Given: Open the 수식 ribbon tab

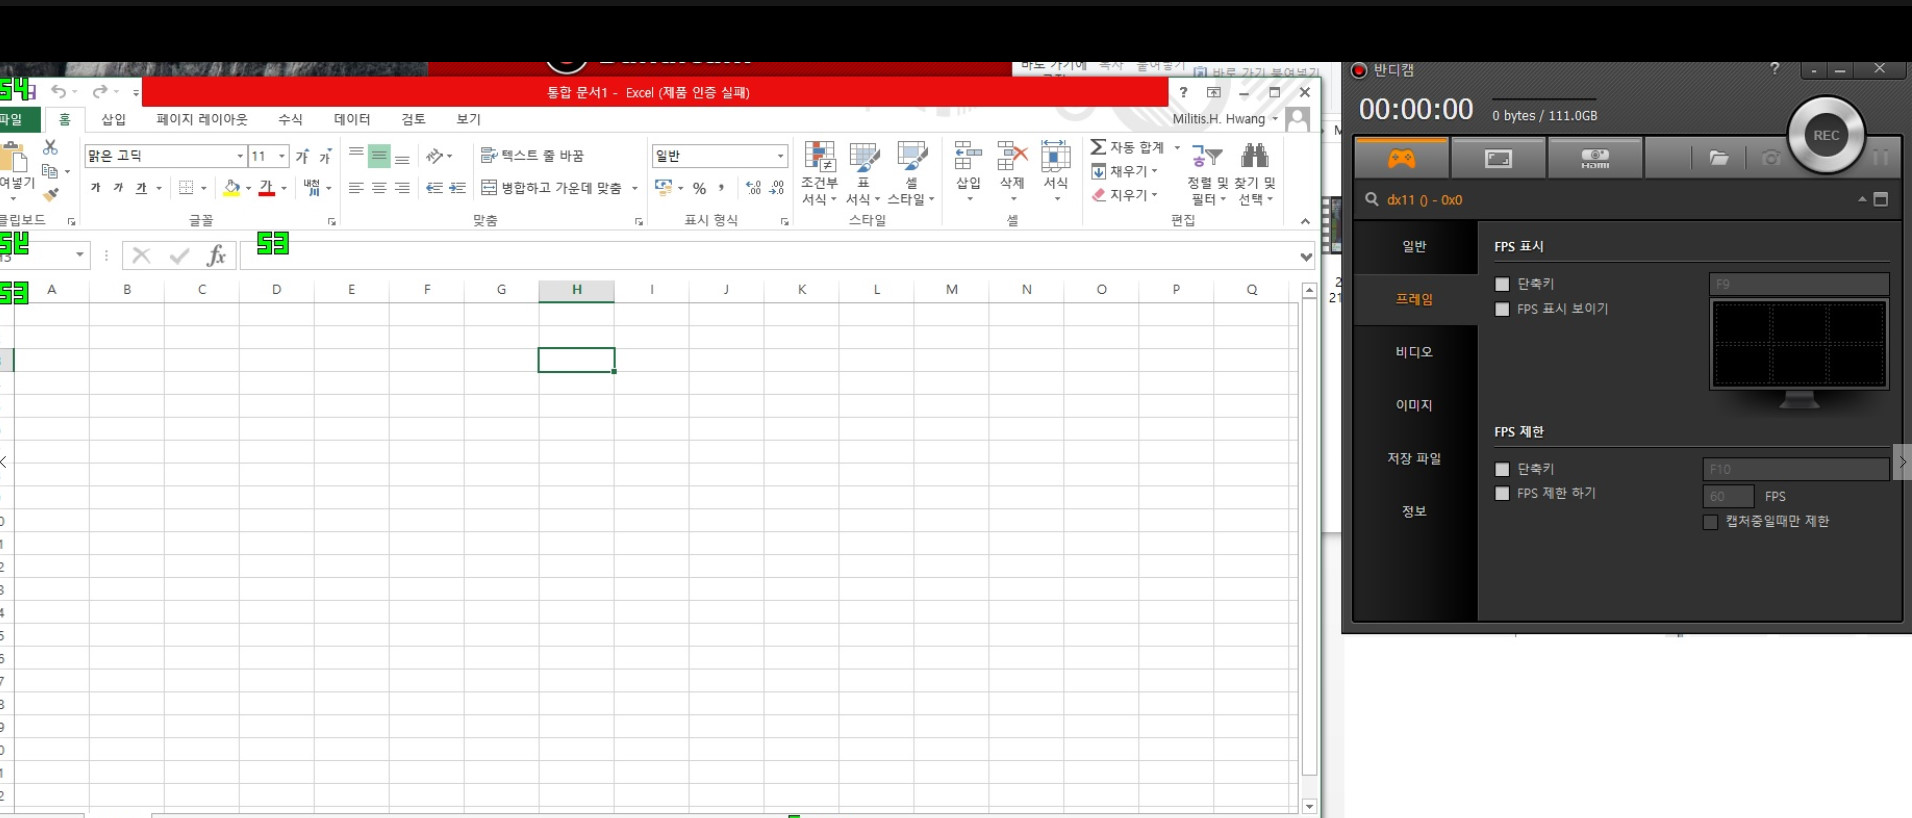Looking at the screenshot, I should click(290, 119).
